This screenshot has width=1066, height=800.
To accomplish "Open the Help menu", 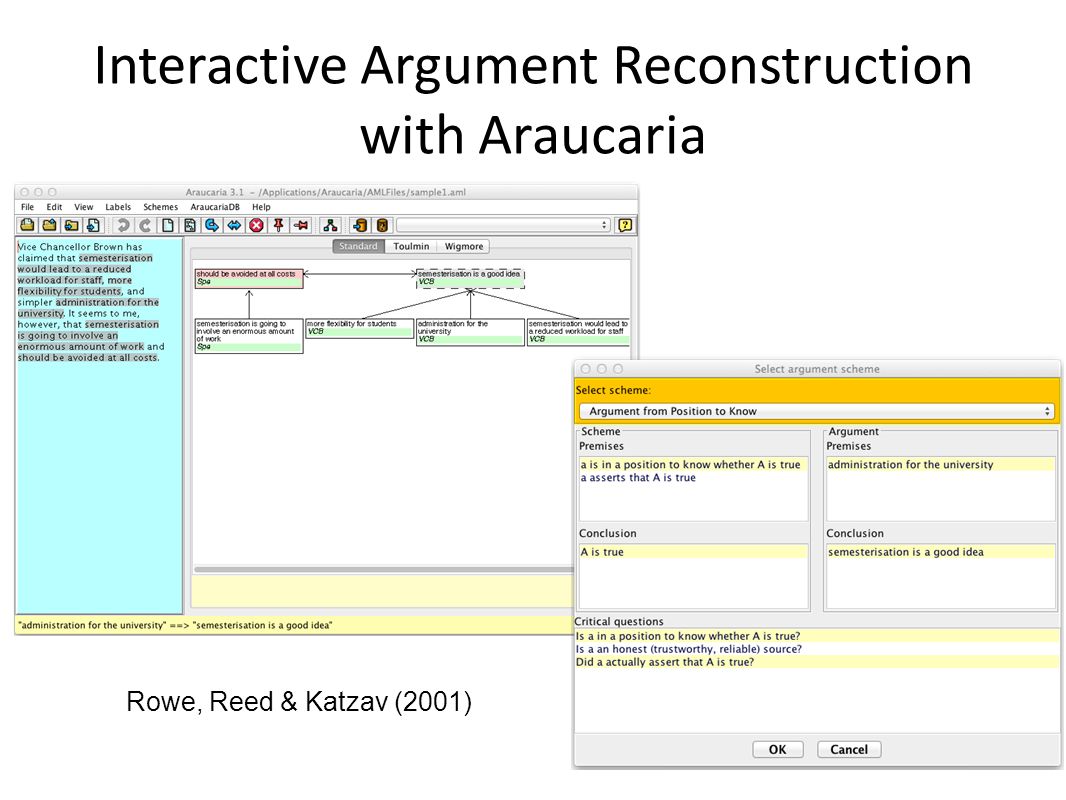I will (261, 207).
